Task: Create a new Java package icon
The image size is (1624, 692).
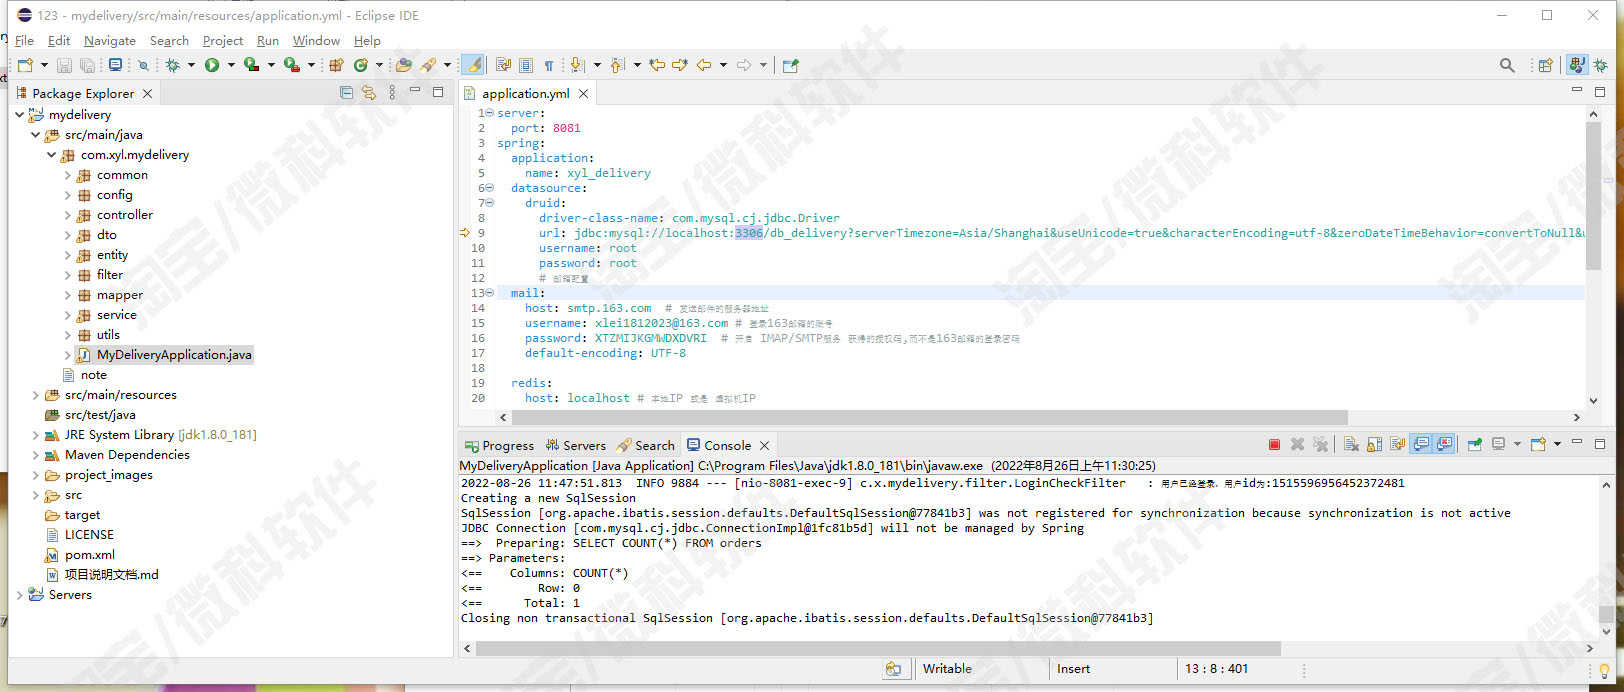Action: pos(336,65)
